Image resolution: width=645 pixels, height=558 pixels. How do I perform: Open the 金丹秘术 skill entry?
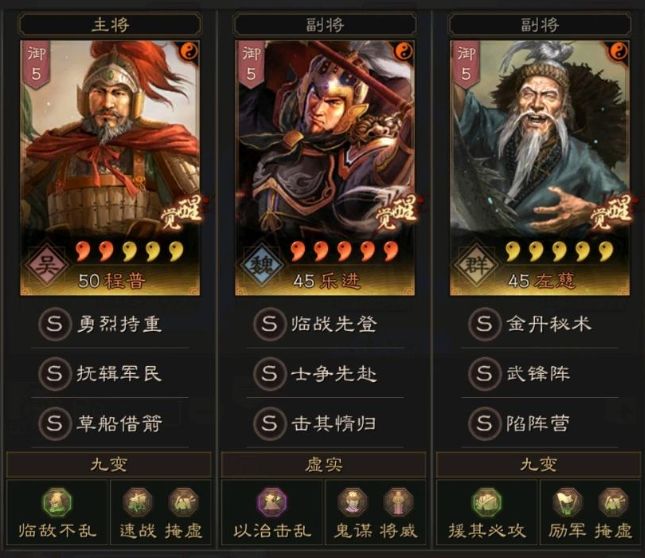coord(539,324)
